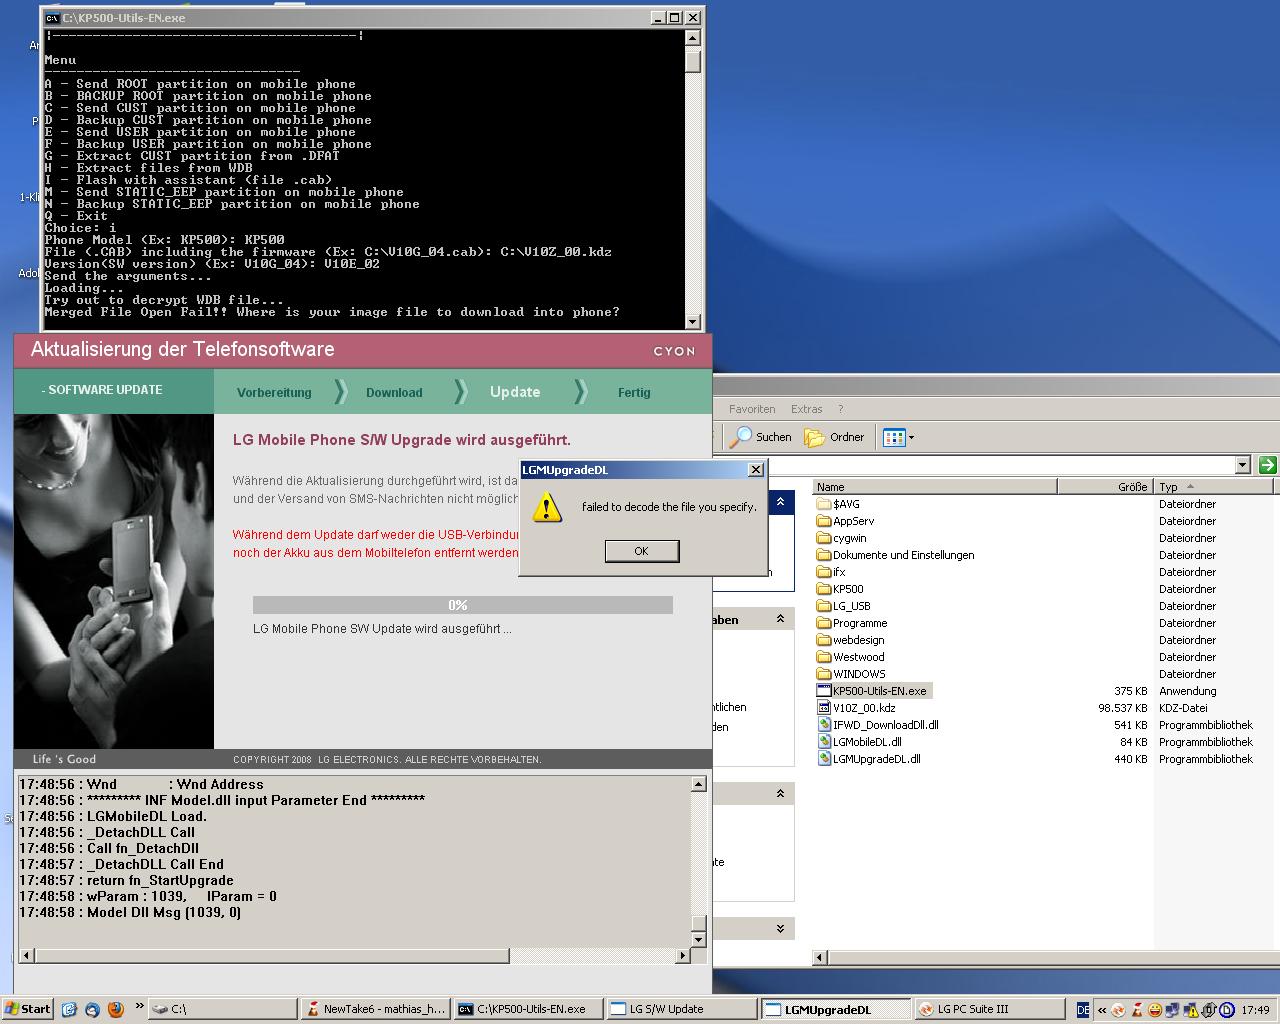Expand hidden system tray icons chevron
The image size is (1280, 1024).
(x=1102, y=1010)
